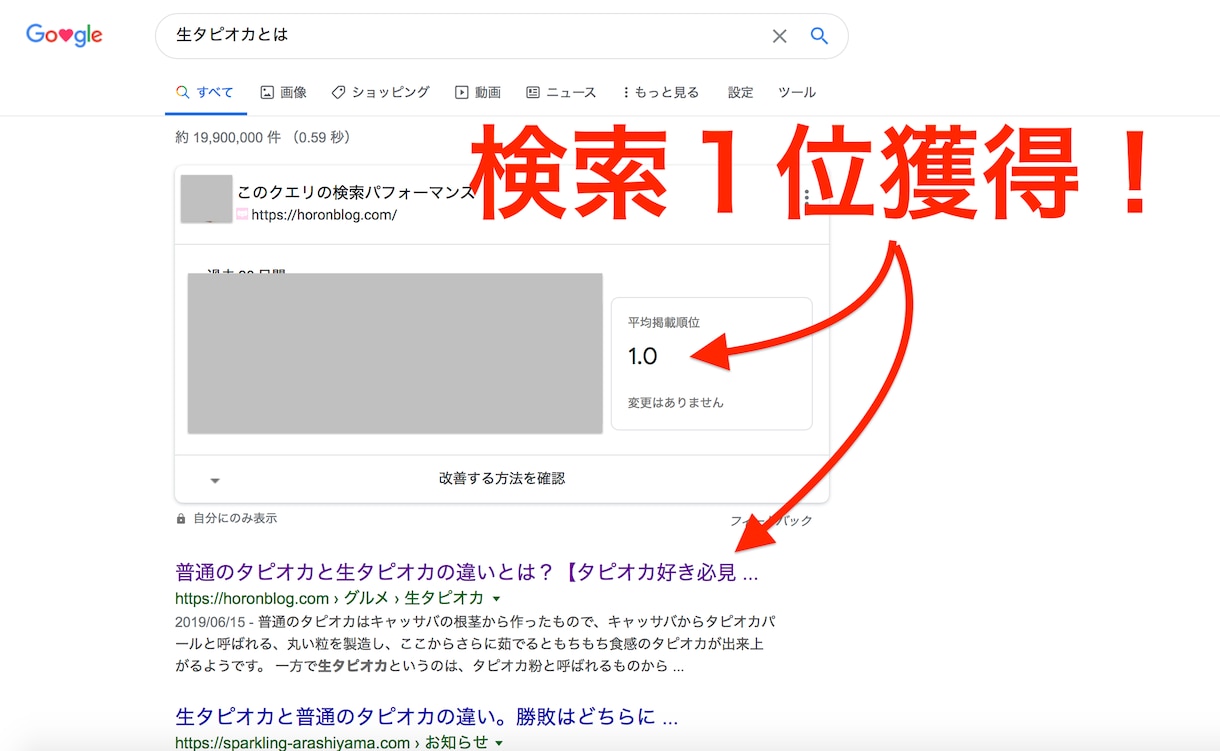Click the 自分にのみ表示 label
The width and height of the screenshot is (1220, 751).
(x=235, y=519)
